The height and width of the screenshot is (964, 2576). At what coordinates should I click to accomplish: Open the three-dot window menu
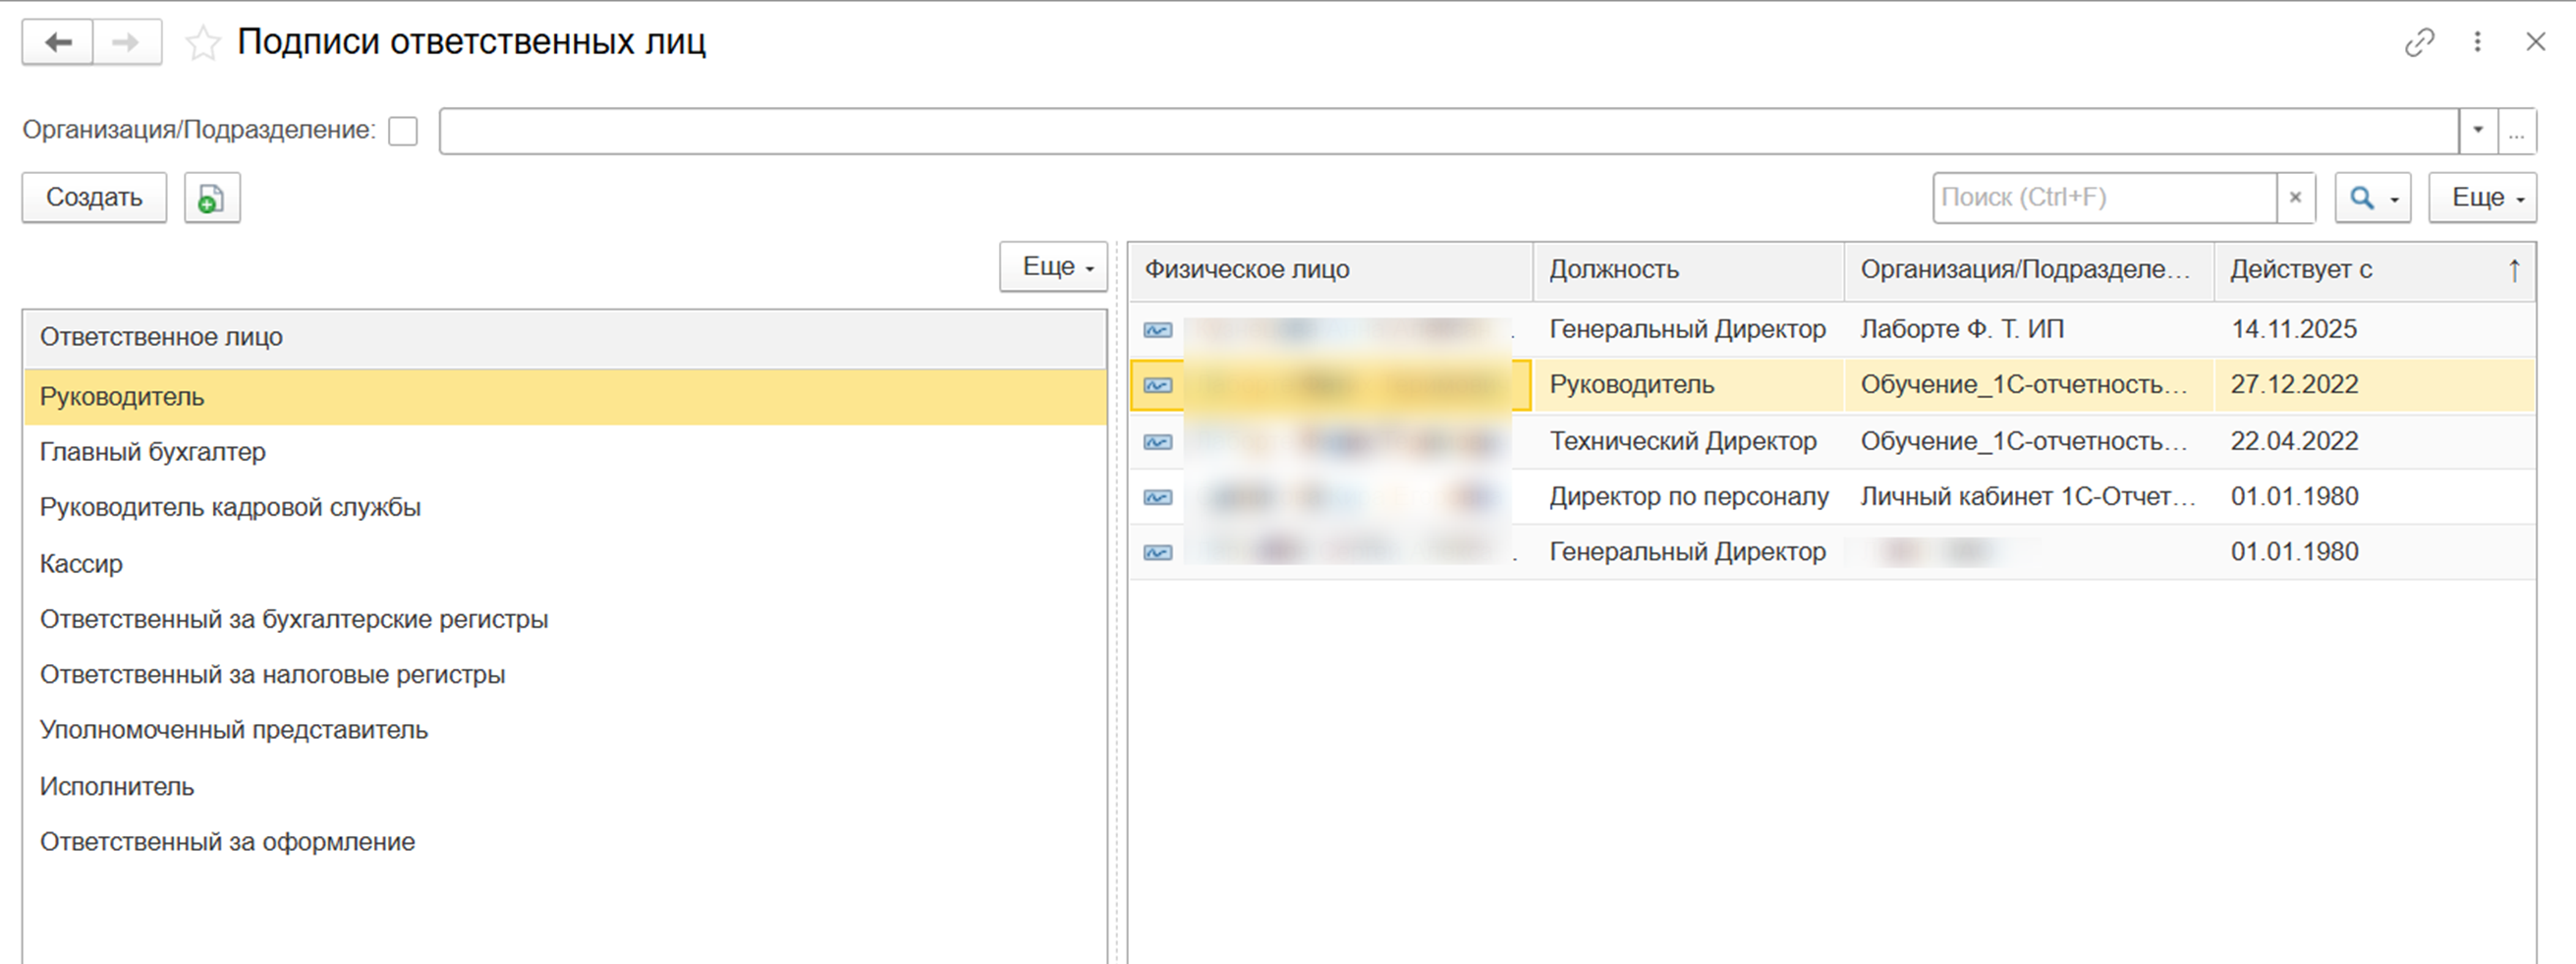click(2477, 42)
